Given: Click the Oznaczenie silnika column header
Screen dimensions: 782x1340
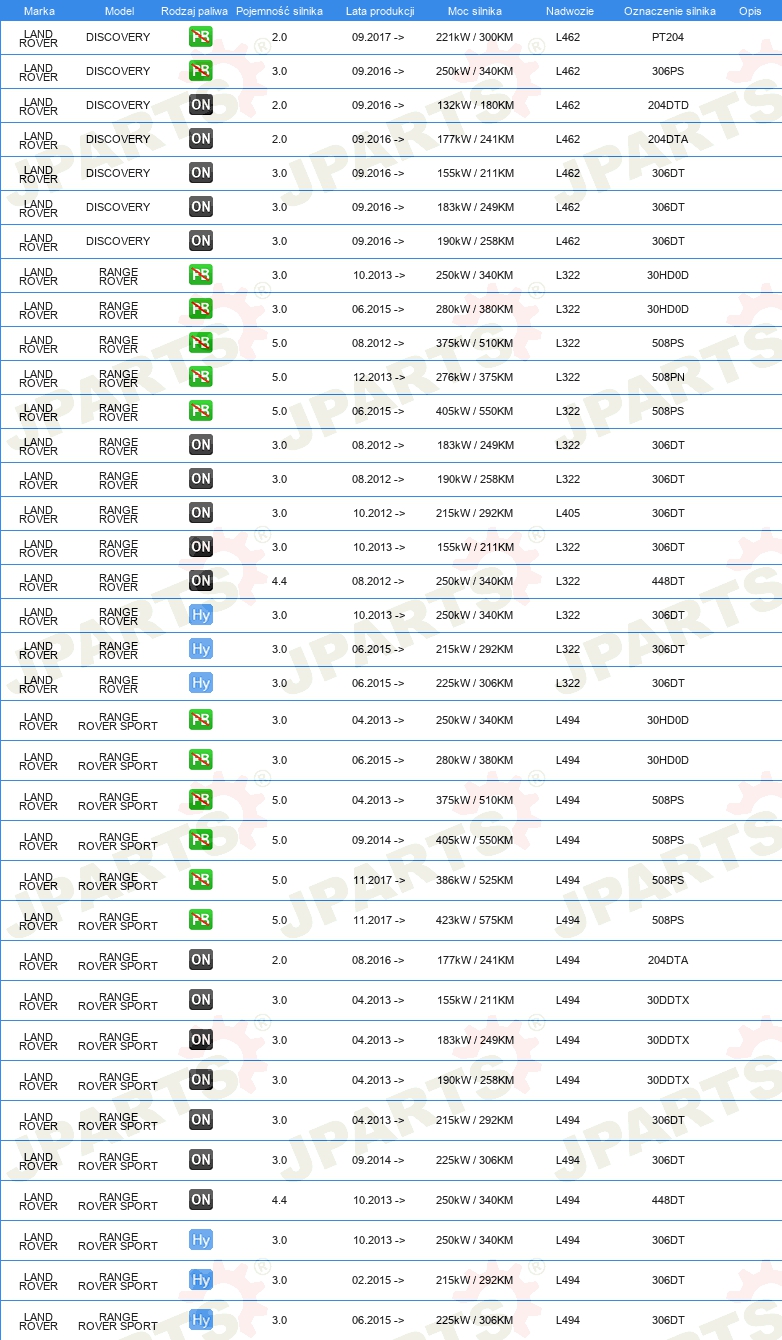Looking at the screenshot, I should point(669,11).
